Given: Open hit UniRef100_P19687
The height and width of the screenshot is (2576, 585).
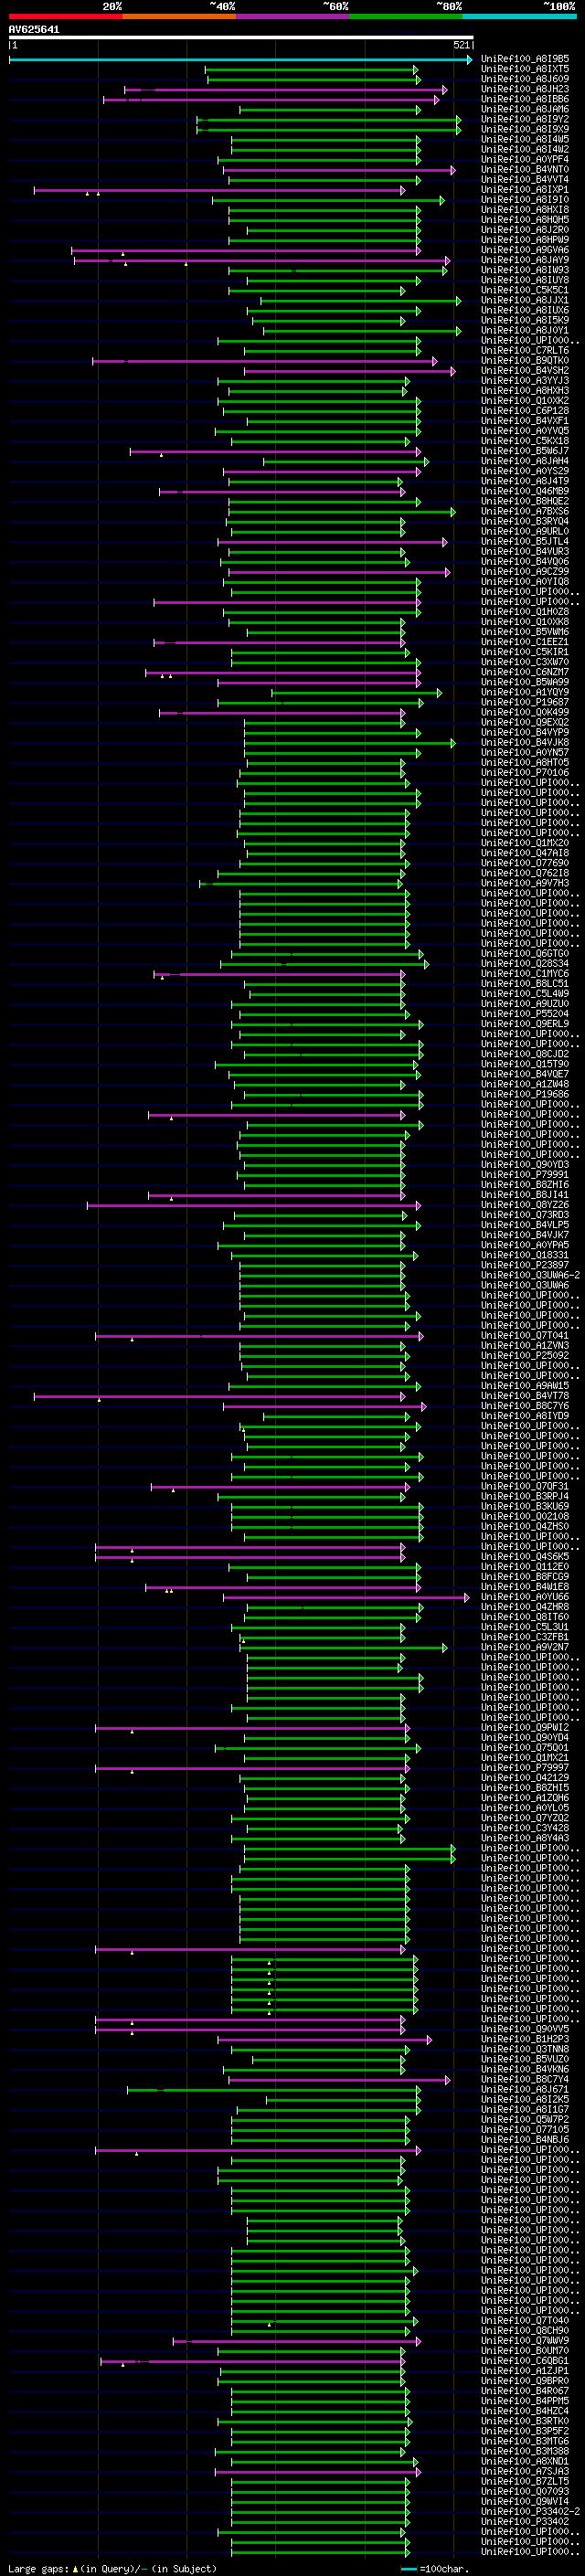Looking at the screenshot, I should click(525, 702).
